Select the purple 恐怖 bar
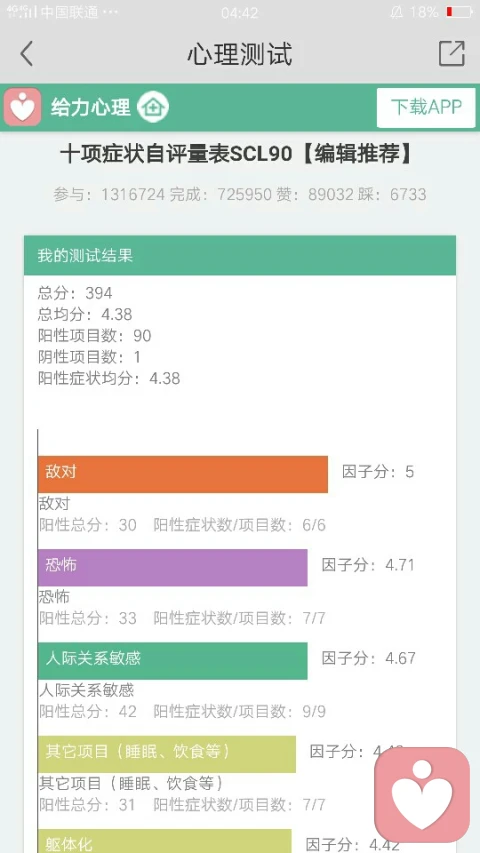Image resolution: width=480 pixels, height=853 pixels. 173,567
